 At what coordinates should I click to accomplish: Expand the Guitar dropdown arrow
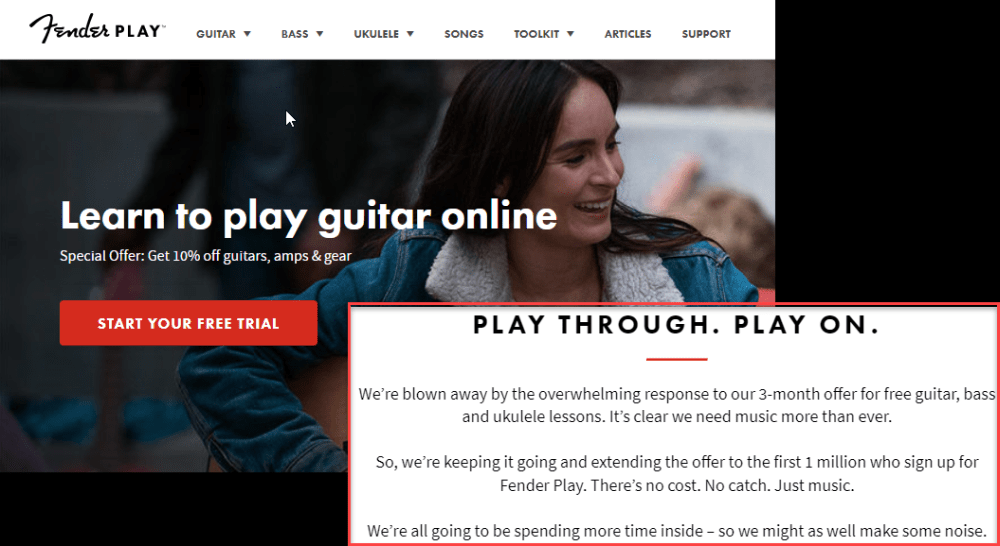[247, 34]
